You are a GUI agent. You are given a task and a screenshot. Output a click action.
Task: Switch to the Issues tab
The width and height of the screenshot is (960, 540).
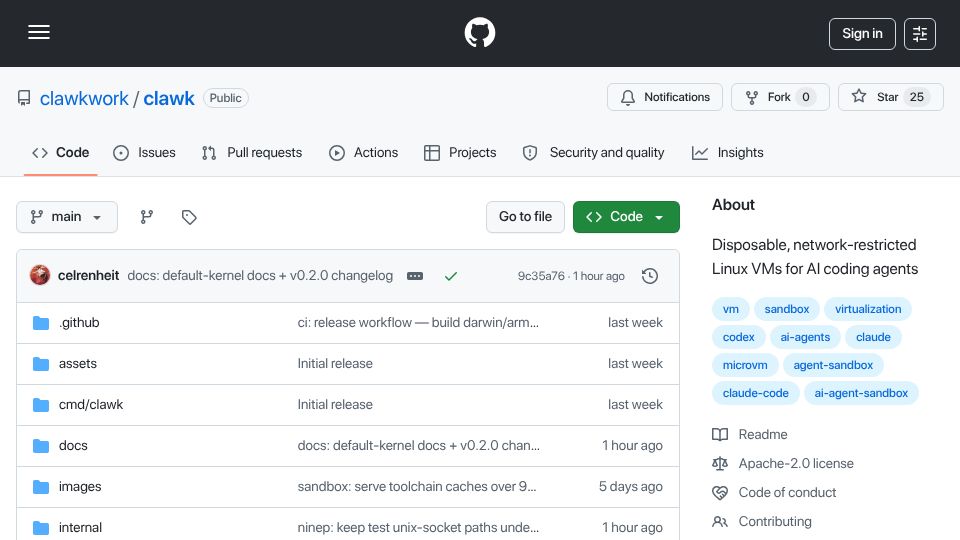144,152
